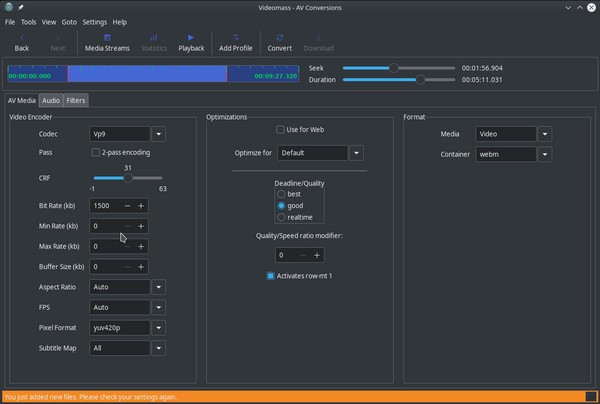Select the realtime Deadline/Quality option
Image resolution: width=600 pixels, height=404 pixels.
pos(282,217)
